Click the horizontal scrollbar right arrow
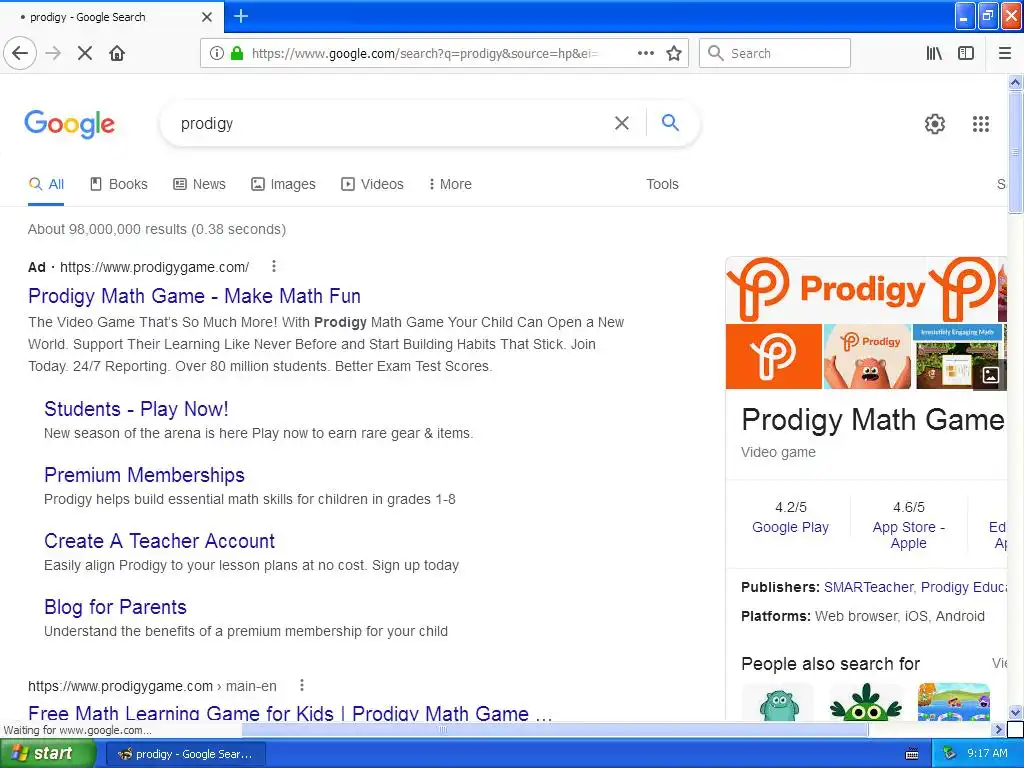Image resolution: width=1024 pixels, height=768 pixels. click(x=998, y=729)
